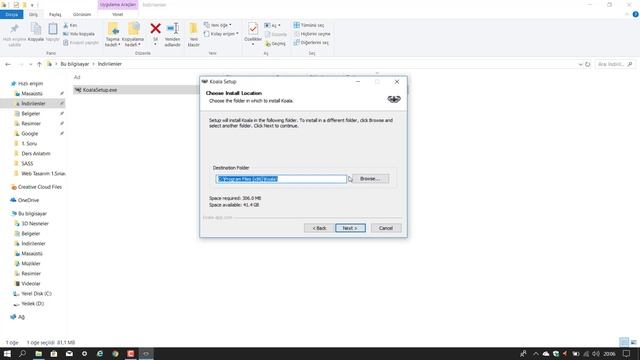Open the Ders Anlatım folder in sidebar
Image resolution: width=640 pixels, height=360 pixels.
(36, 153)
